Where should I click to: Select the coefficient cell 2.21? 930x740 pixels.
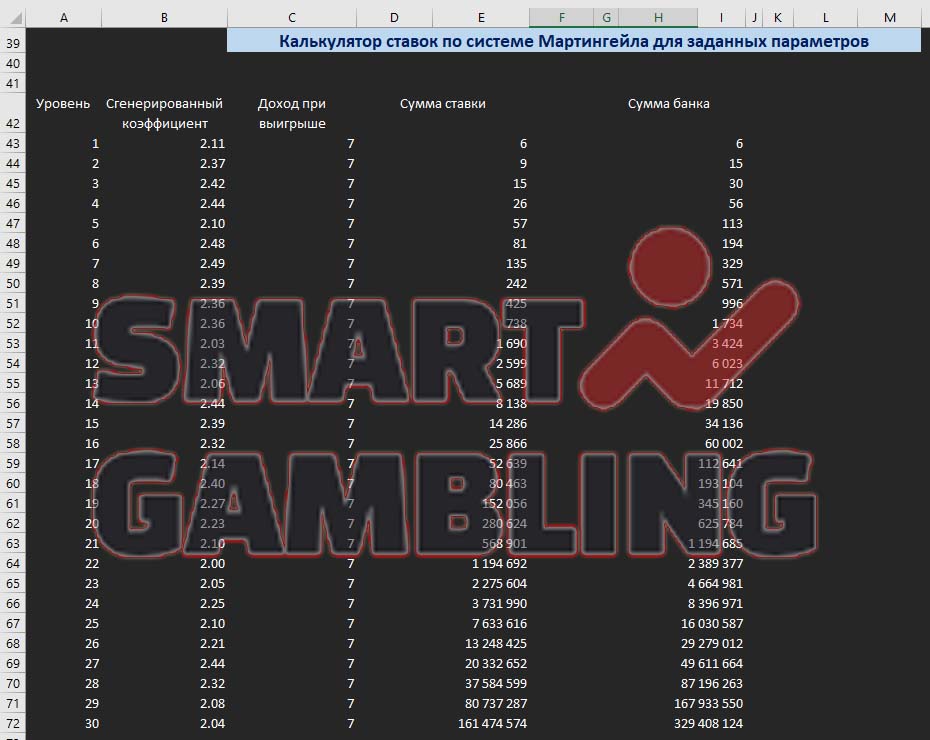click(164, 644)
